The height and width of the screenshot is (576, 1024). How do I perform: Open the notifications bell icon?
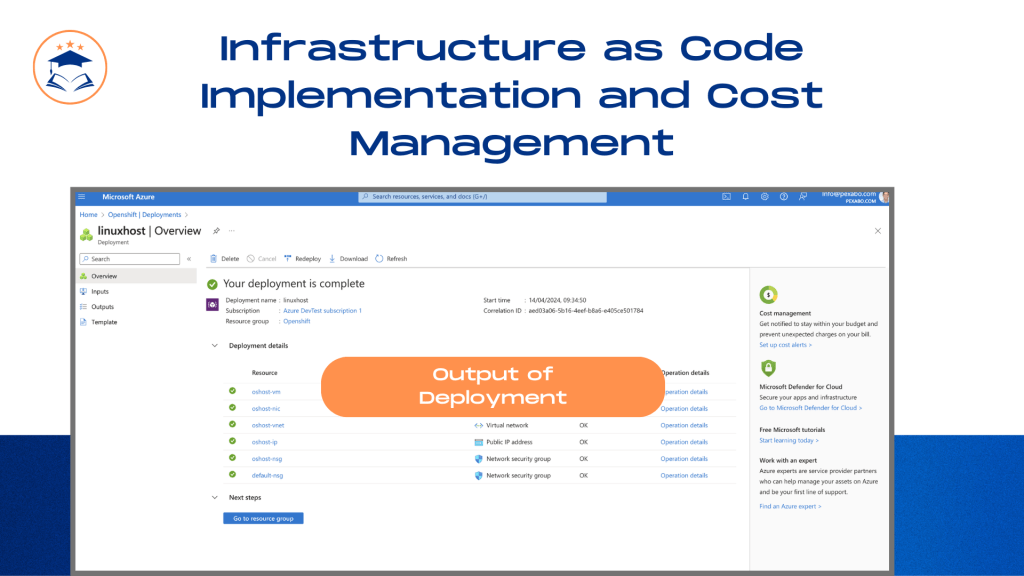pyautogui.click(x=745, y=197)
